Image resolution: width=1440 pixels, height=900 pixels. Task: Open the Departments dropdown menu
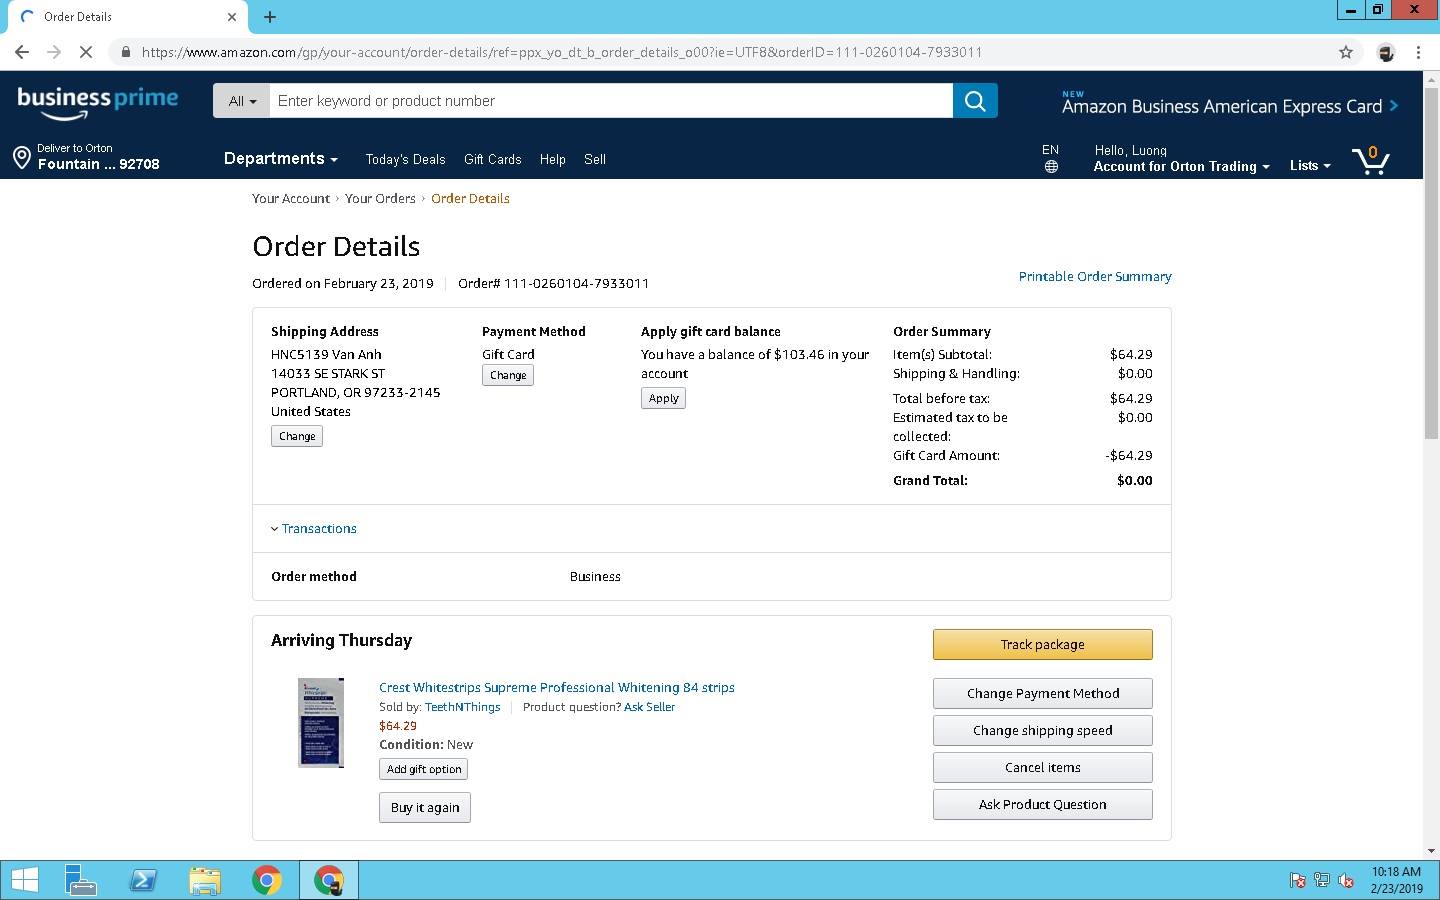280,159
